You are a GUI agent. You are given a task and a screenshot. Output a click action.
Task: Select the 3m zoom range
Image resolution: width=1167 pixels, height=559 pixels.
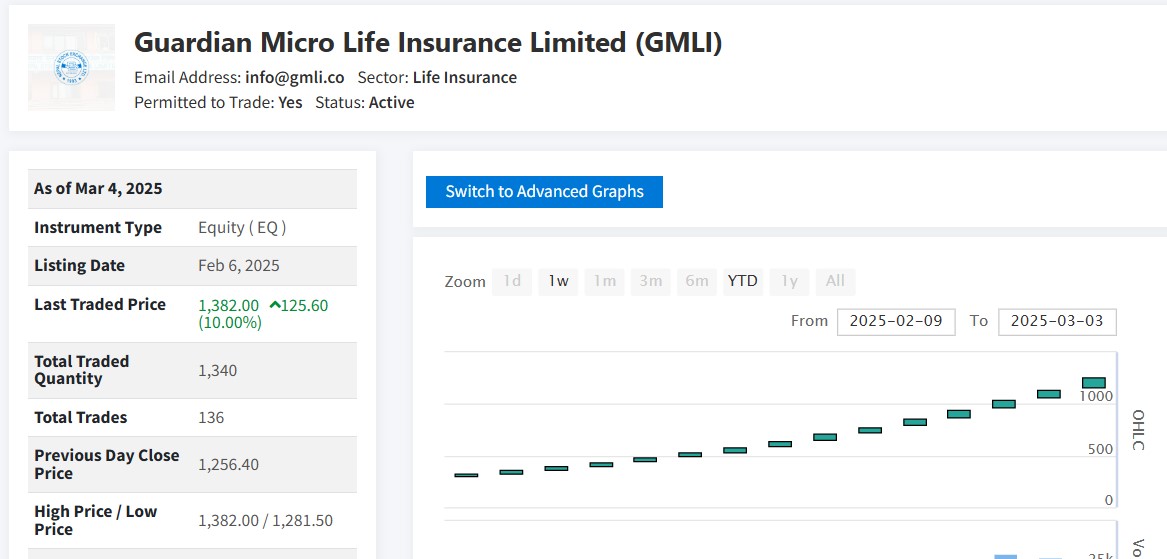click(x=650, y=281)
